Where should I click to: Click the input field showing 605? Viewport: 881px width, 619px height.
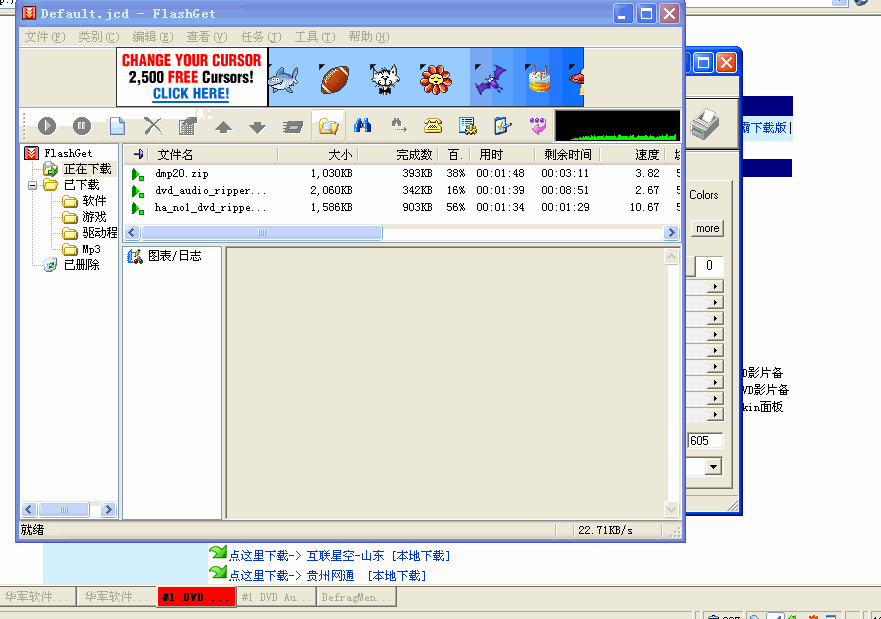[706, 441]
